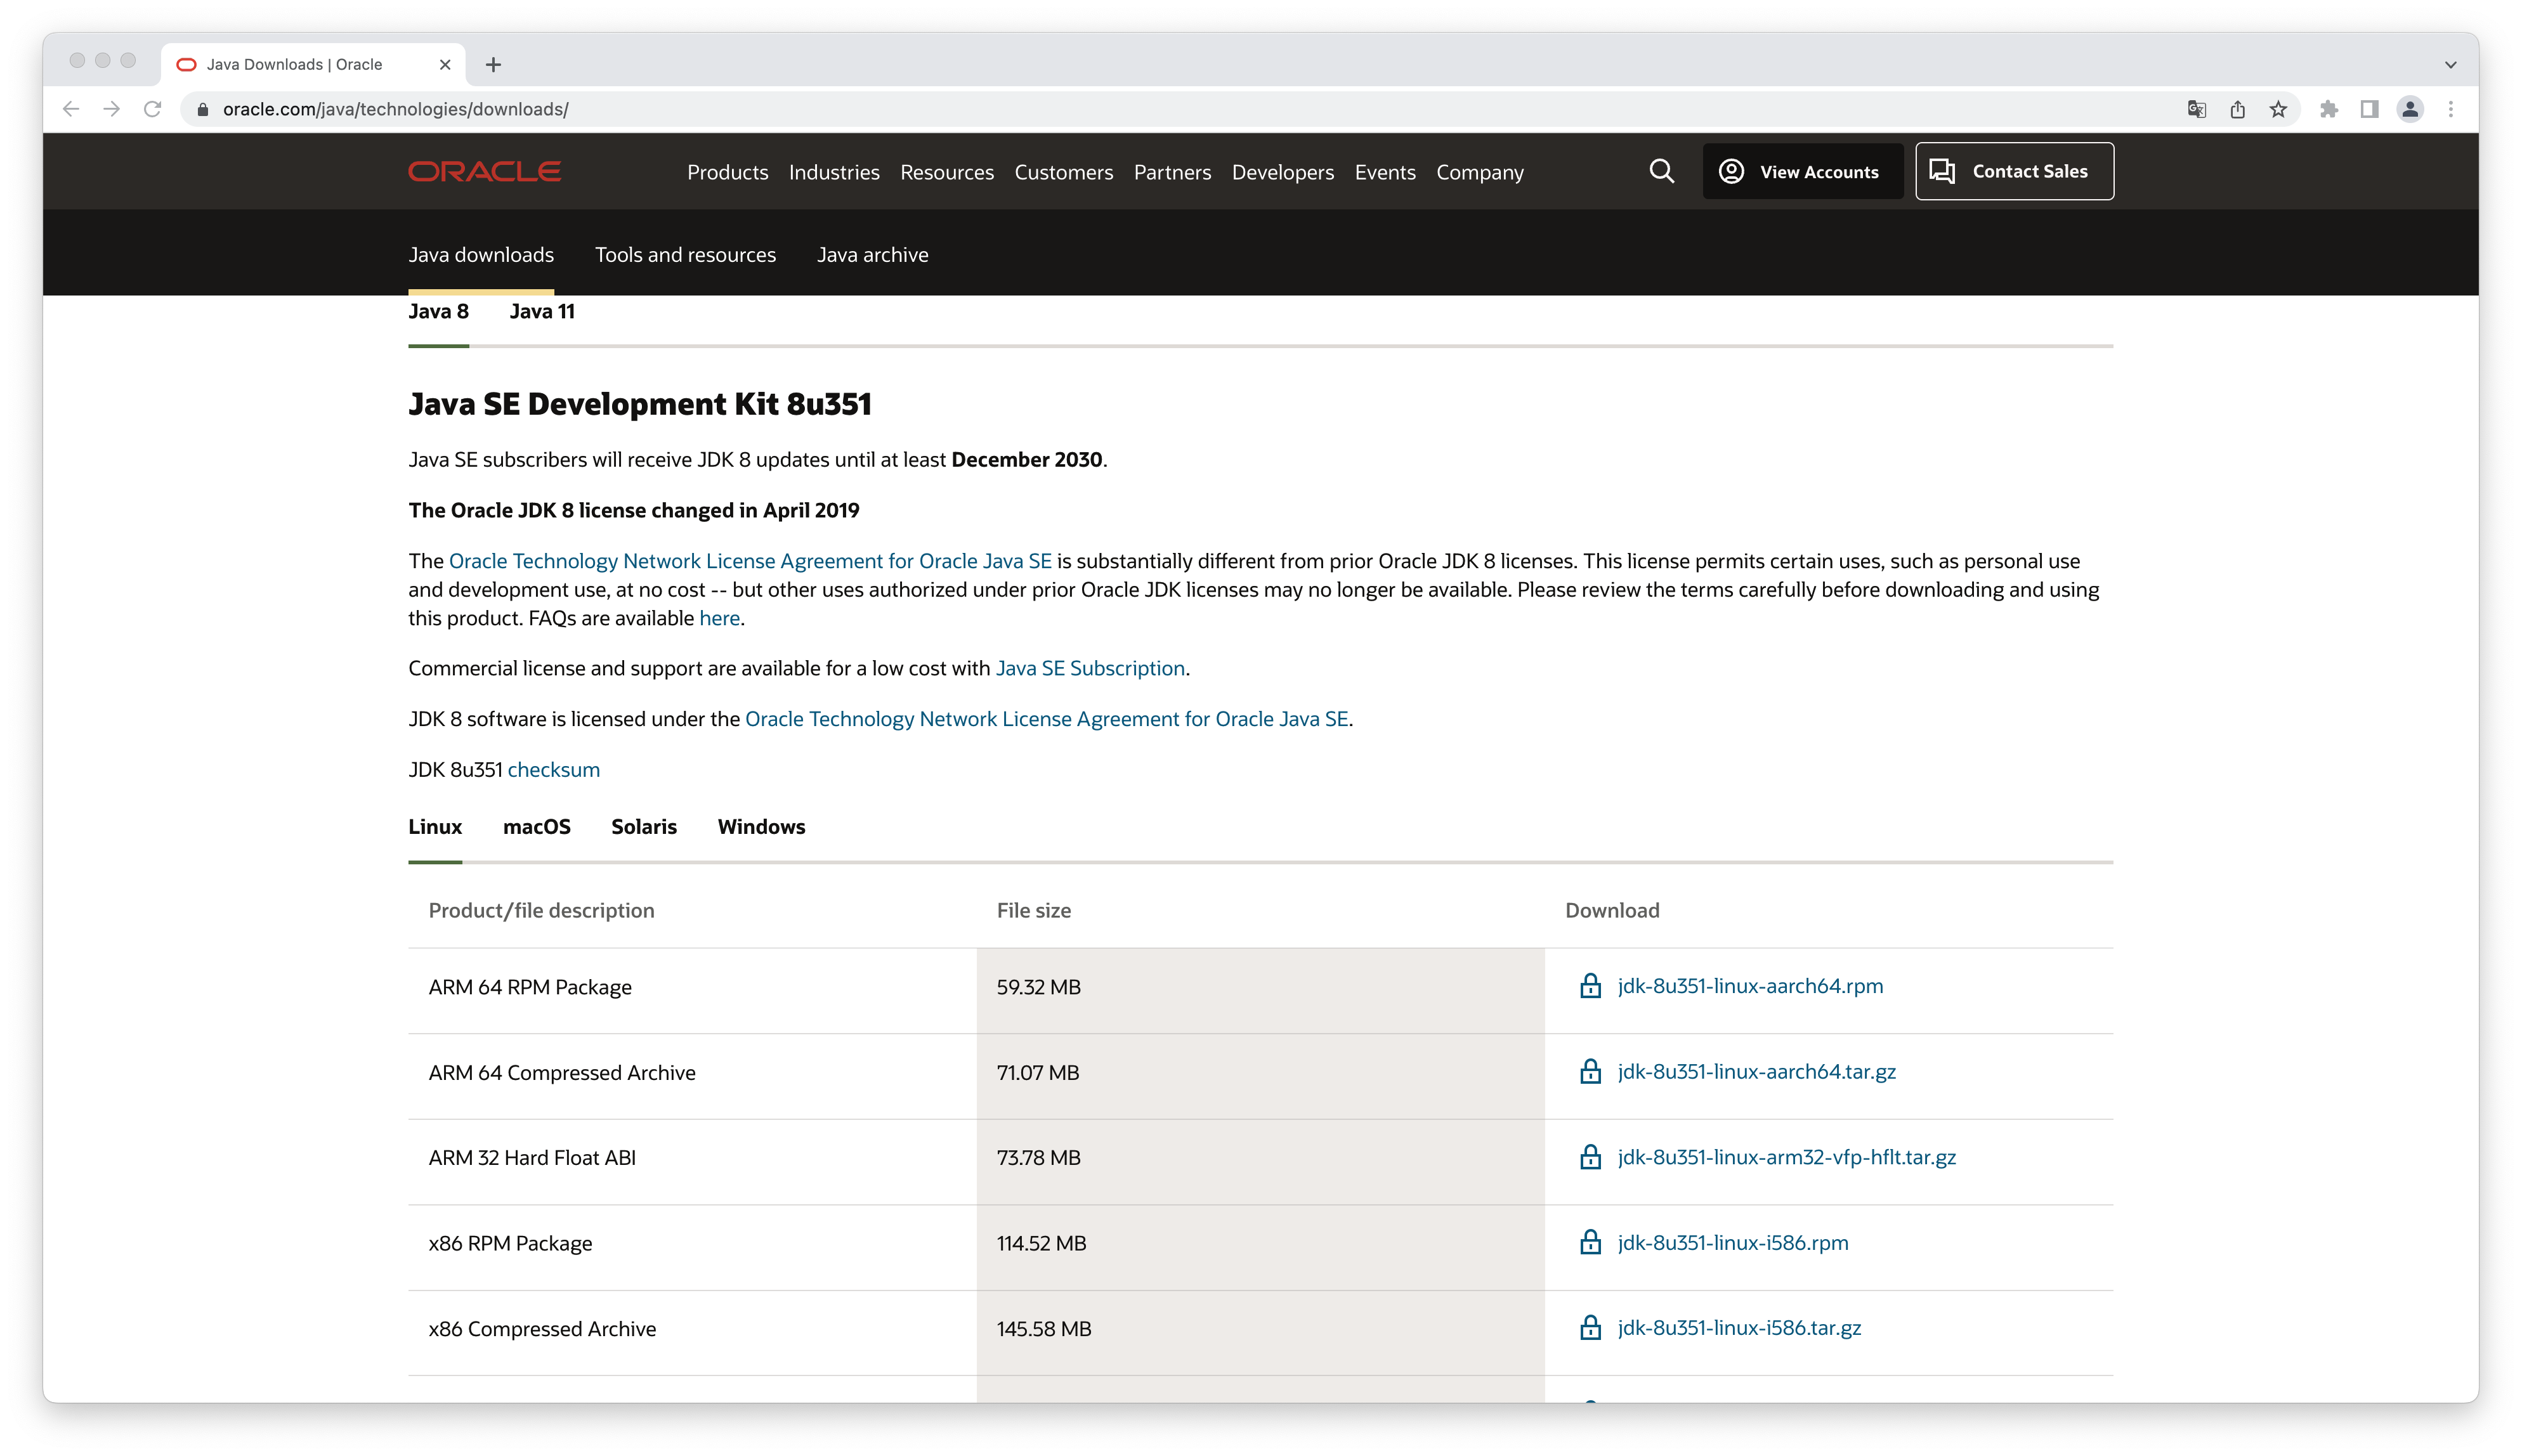Click the lock icon beside jdk-8u351-linux-arm32-vfp-hflt.tar.gz
The height and width of the screenshot is (1456, 2522).
click(1590, 1157)
